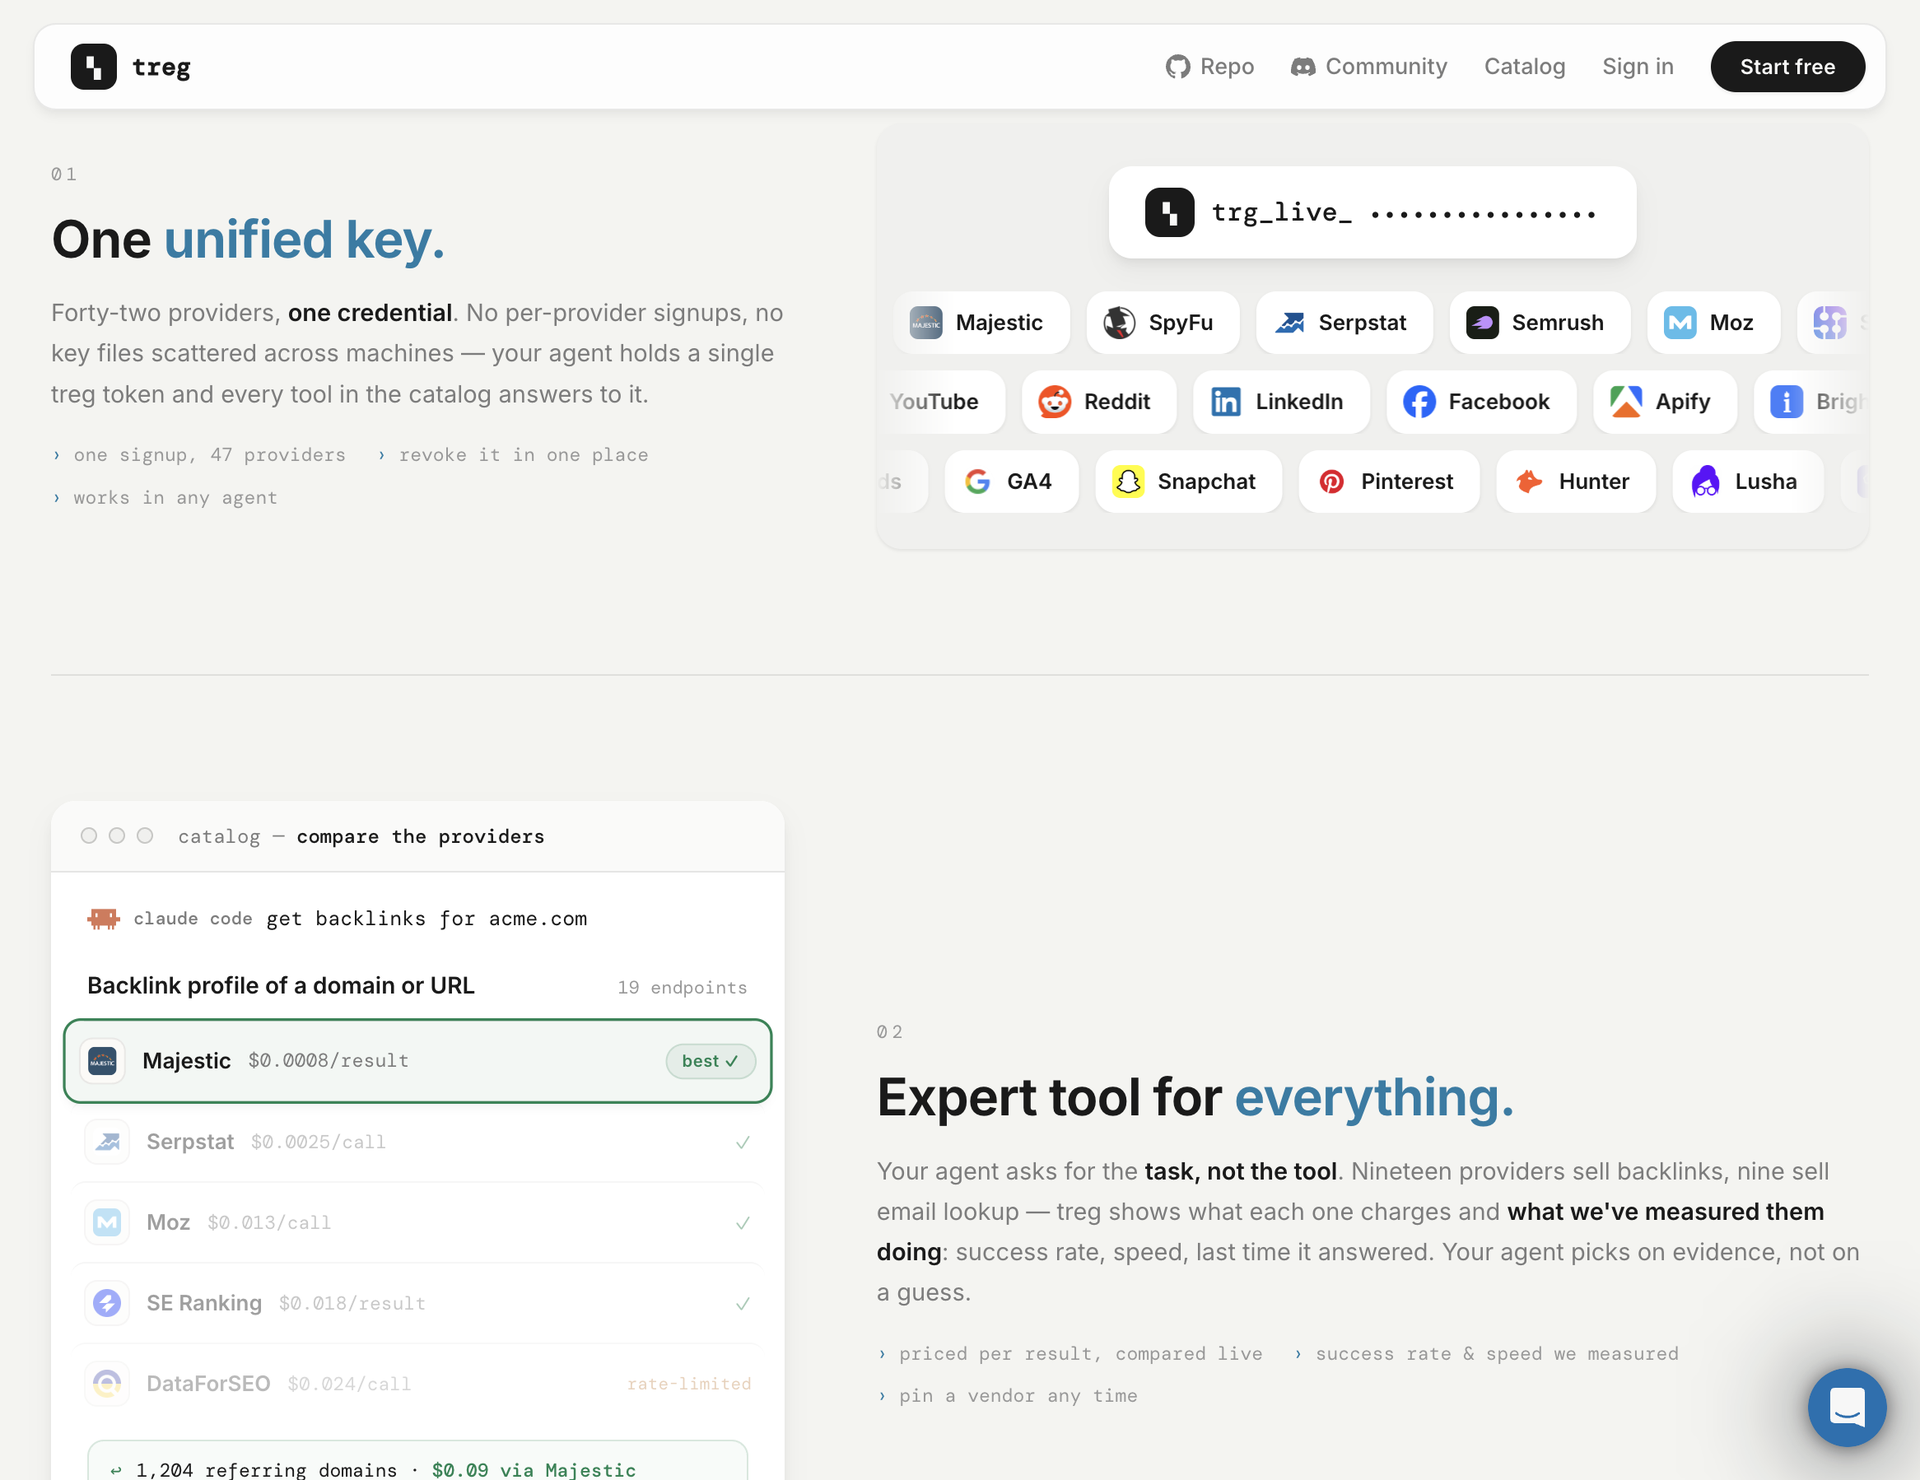Select the Majestic provider chip
Viewport: 1920px width, 1480px height.
tap(982, 323)
